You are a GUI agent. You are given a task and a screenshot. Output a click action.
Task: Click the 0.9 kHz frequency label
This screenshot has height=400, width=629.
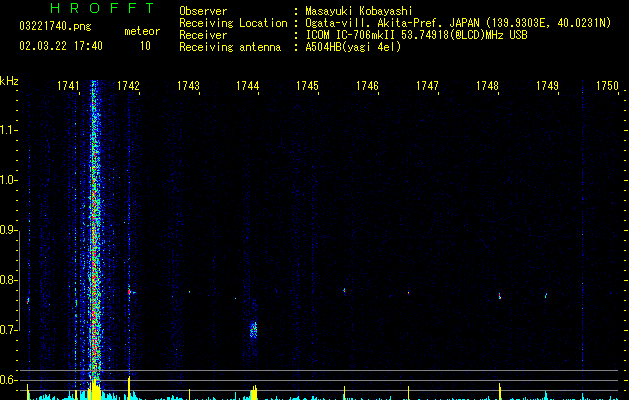coord(8,230)
